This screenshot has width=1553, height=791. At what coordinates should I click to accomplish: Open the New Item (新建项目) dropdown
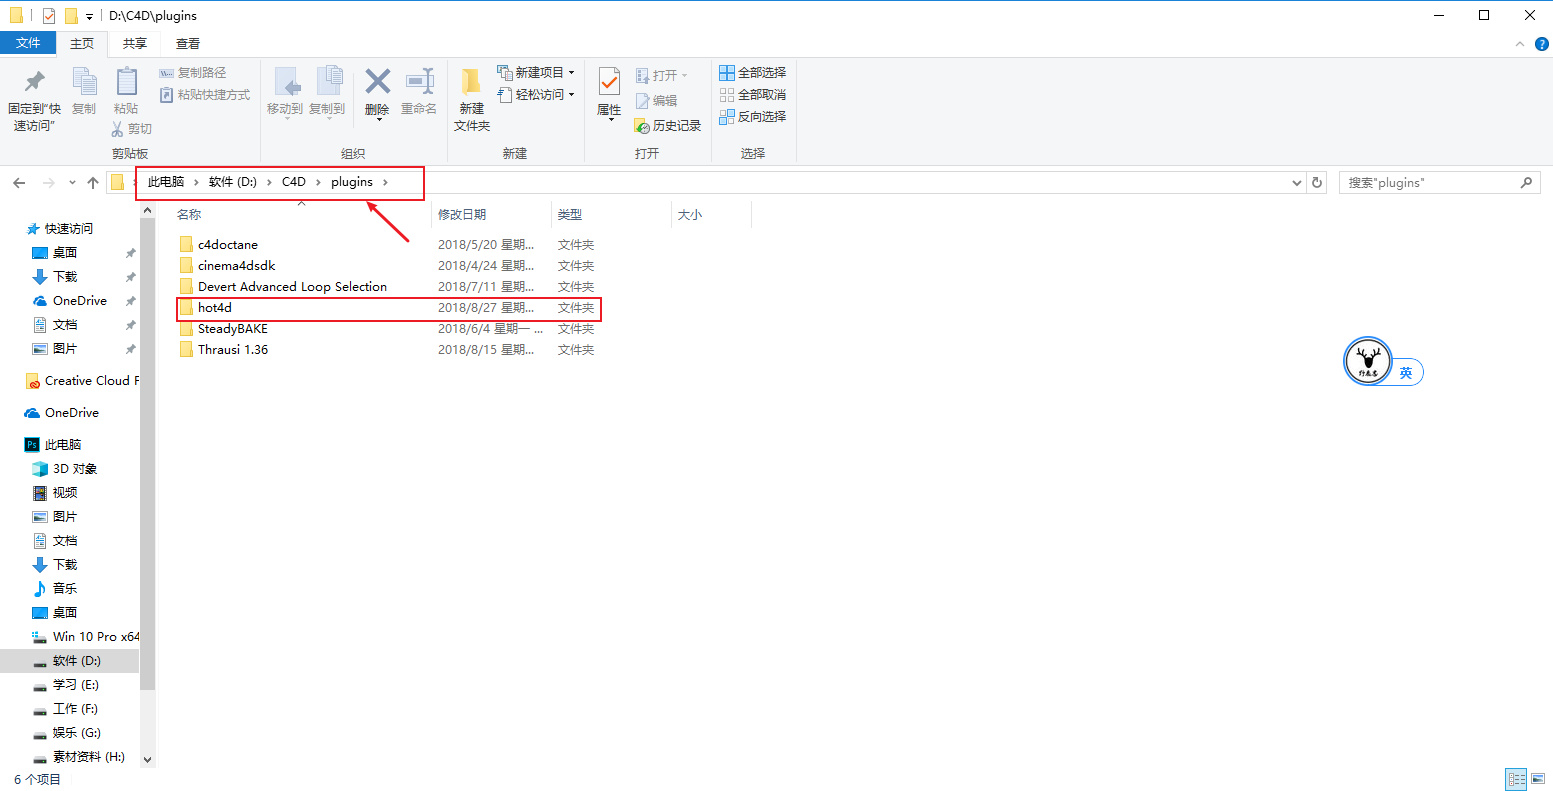536,73
